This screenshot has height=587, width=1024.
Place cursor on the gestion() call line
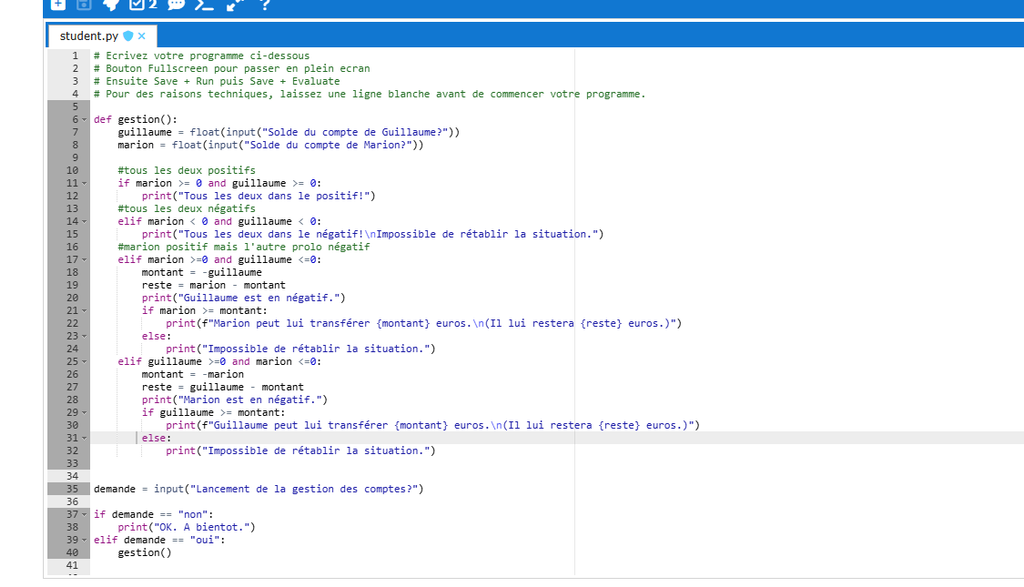click(x=144, y=553)
